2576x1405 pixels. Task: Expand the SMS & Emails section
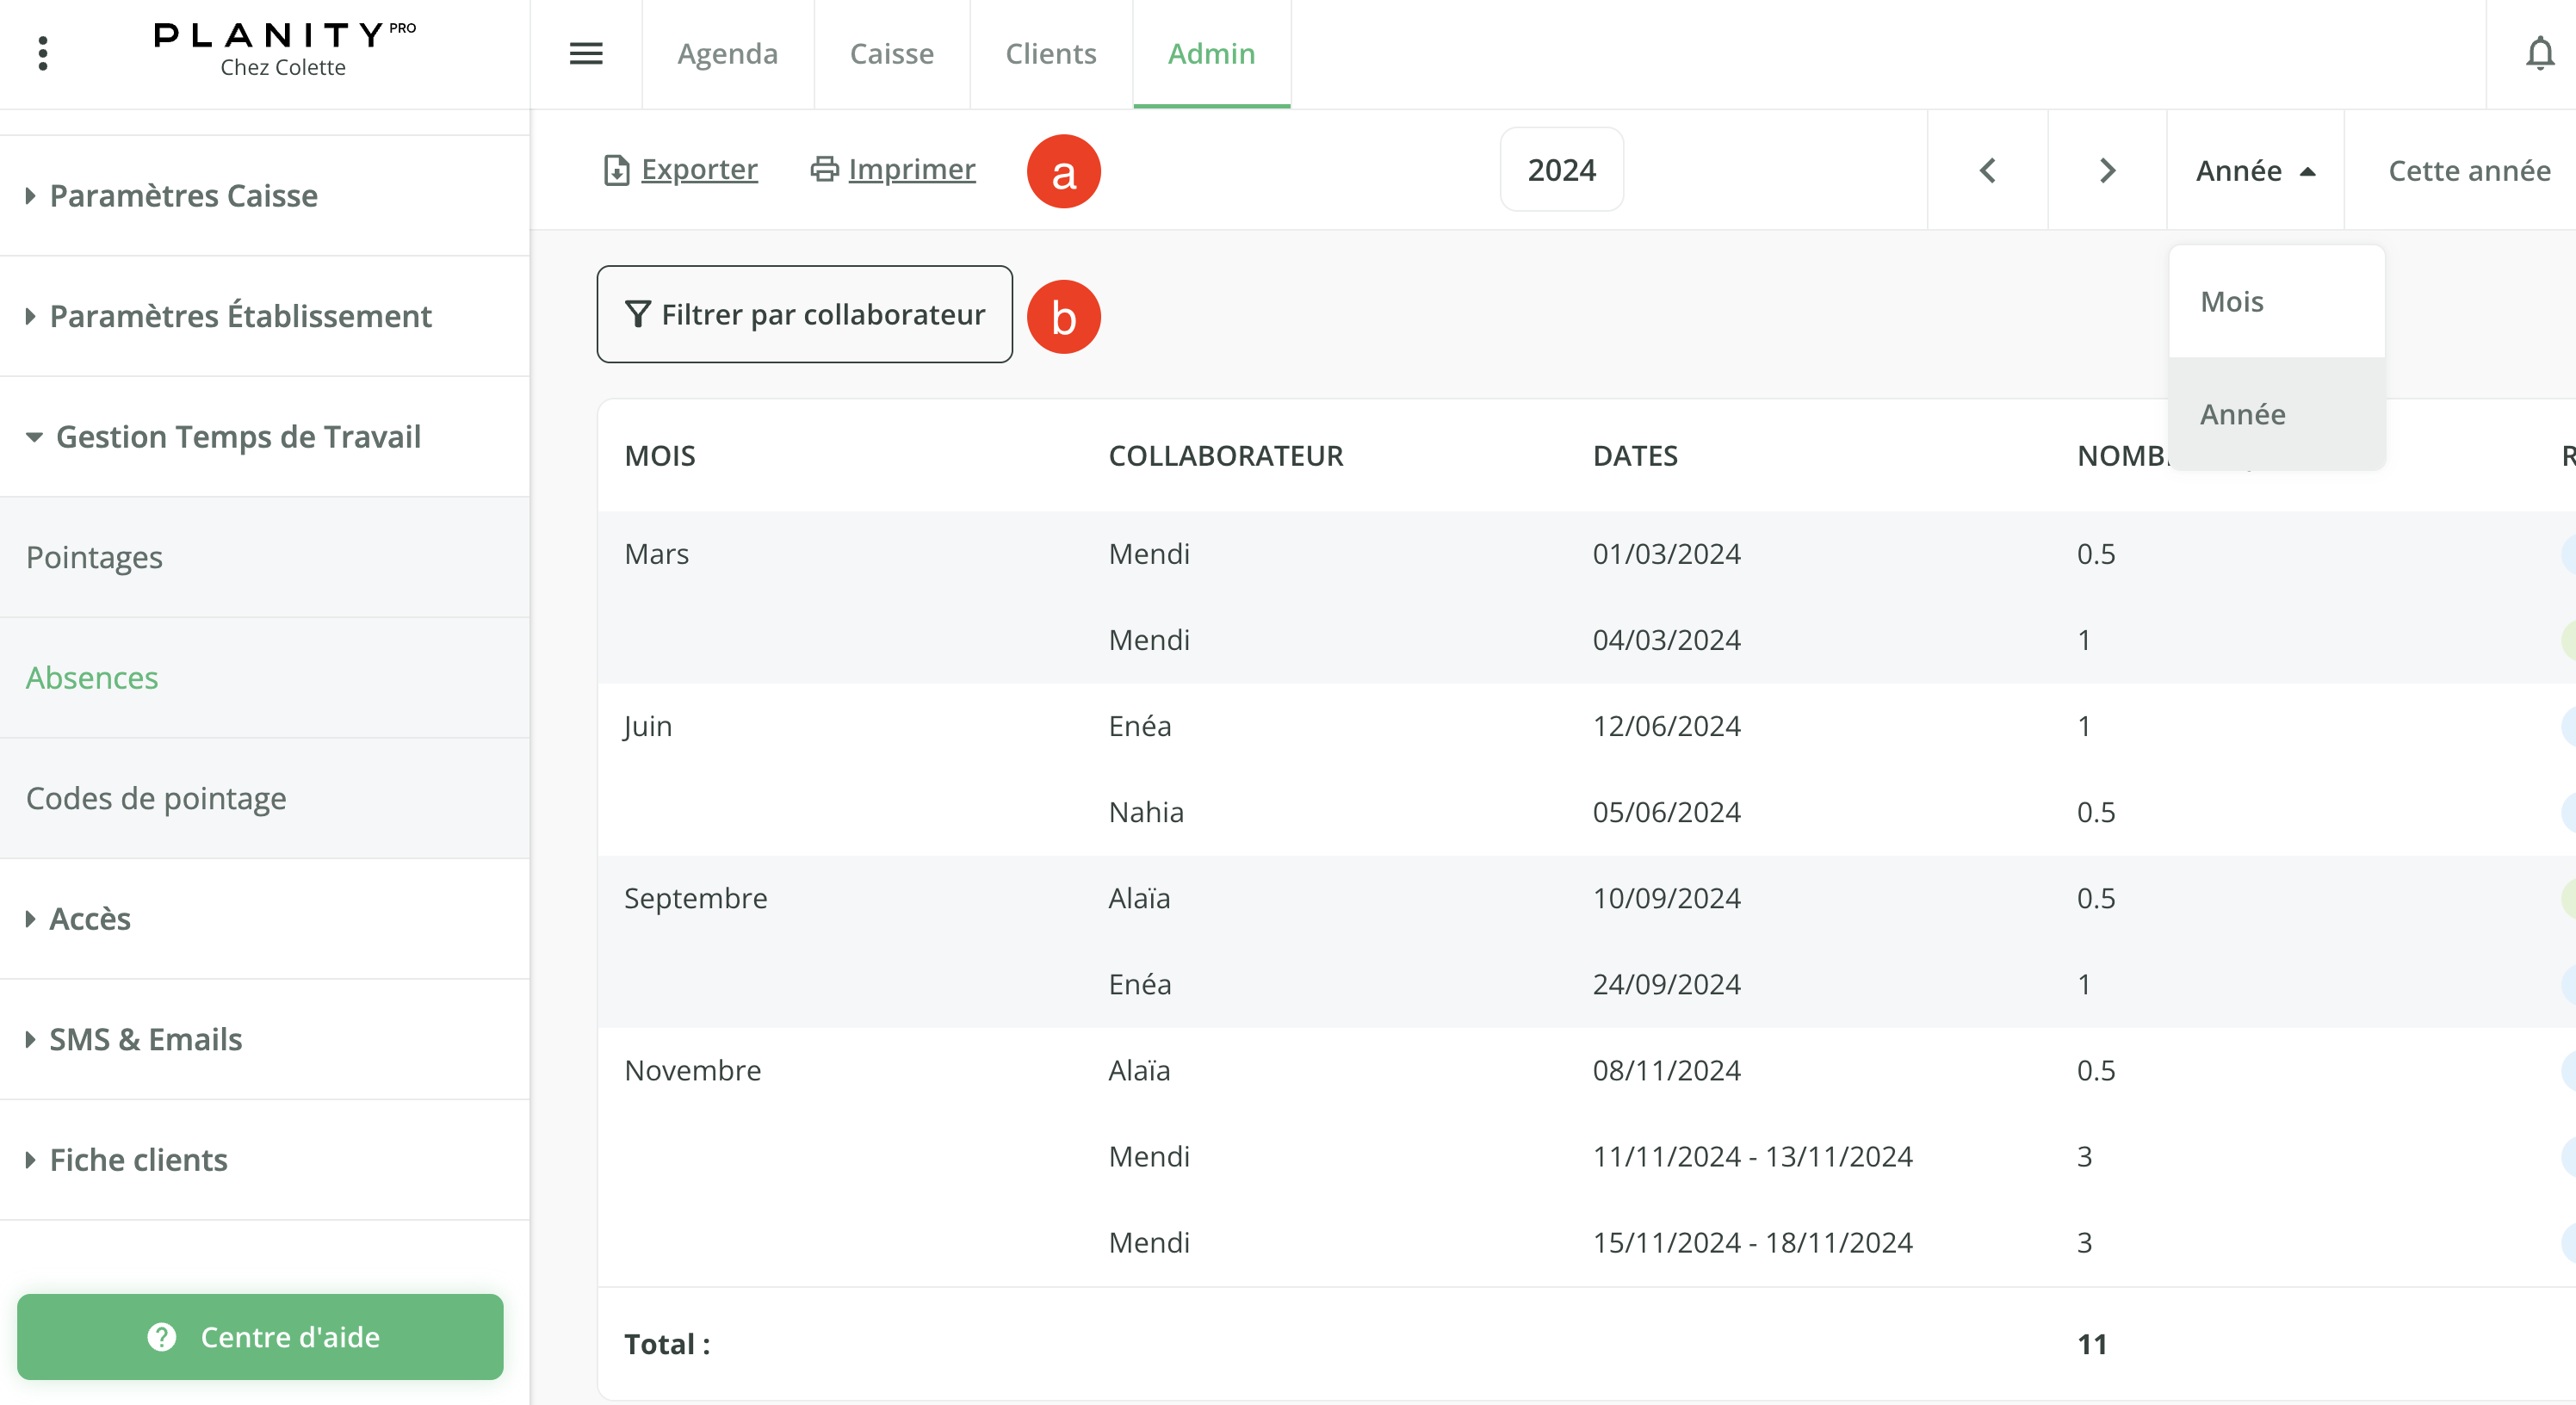click(x=145, y=1039)
